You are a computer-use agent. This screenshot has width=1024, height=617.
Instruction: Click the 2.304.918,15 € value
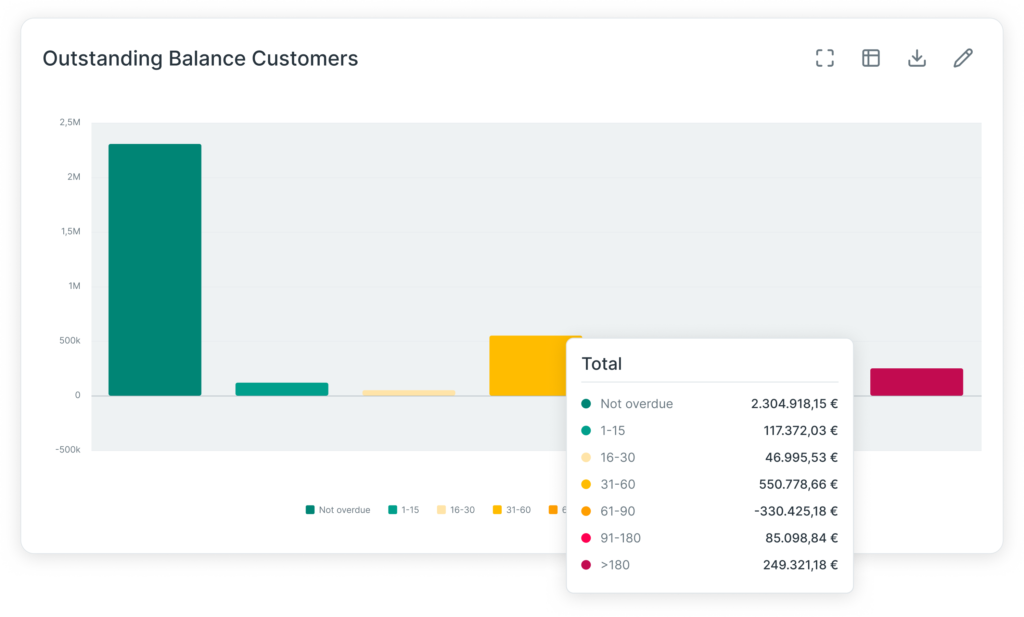pos(794,403)
